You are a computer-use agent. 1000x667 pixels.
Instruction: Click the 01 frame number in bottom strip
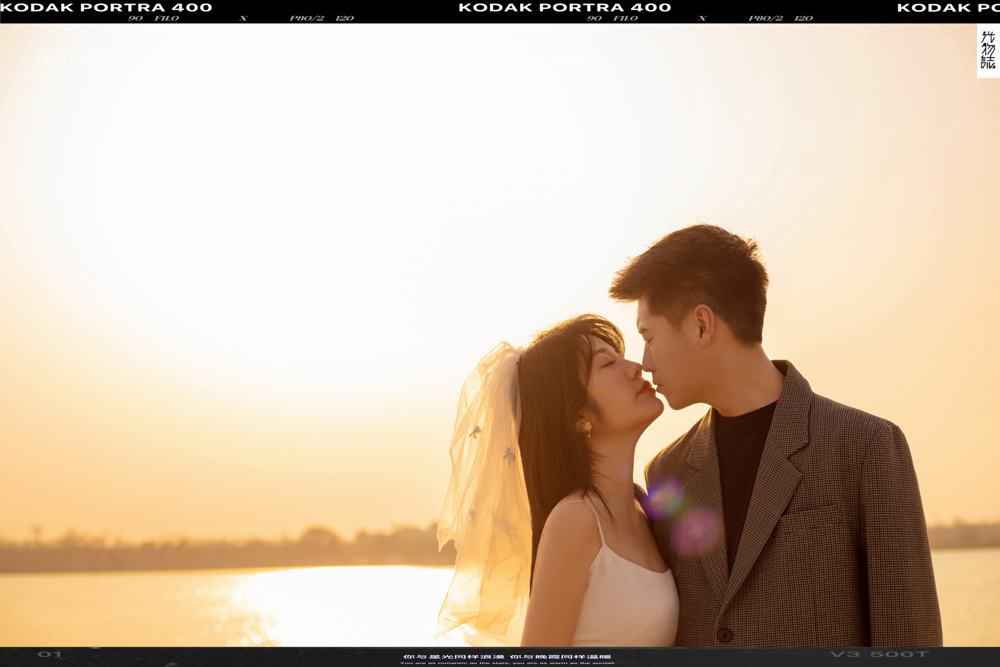point(50,654)
